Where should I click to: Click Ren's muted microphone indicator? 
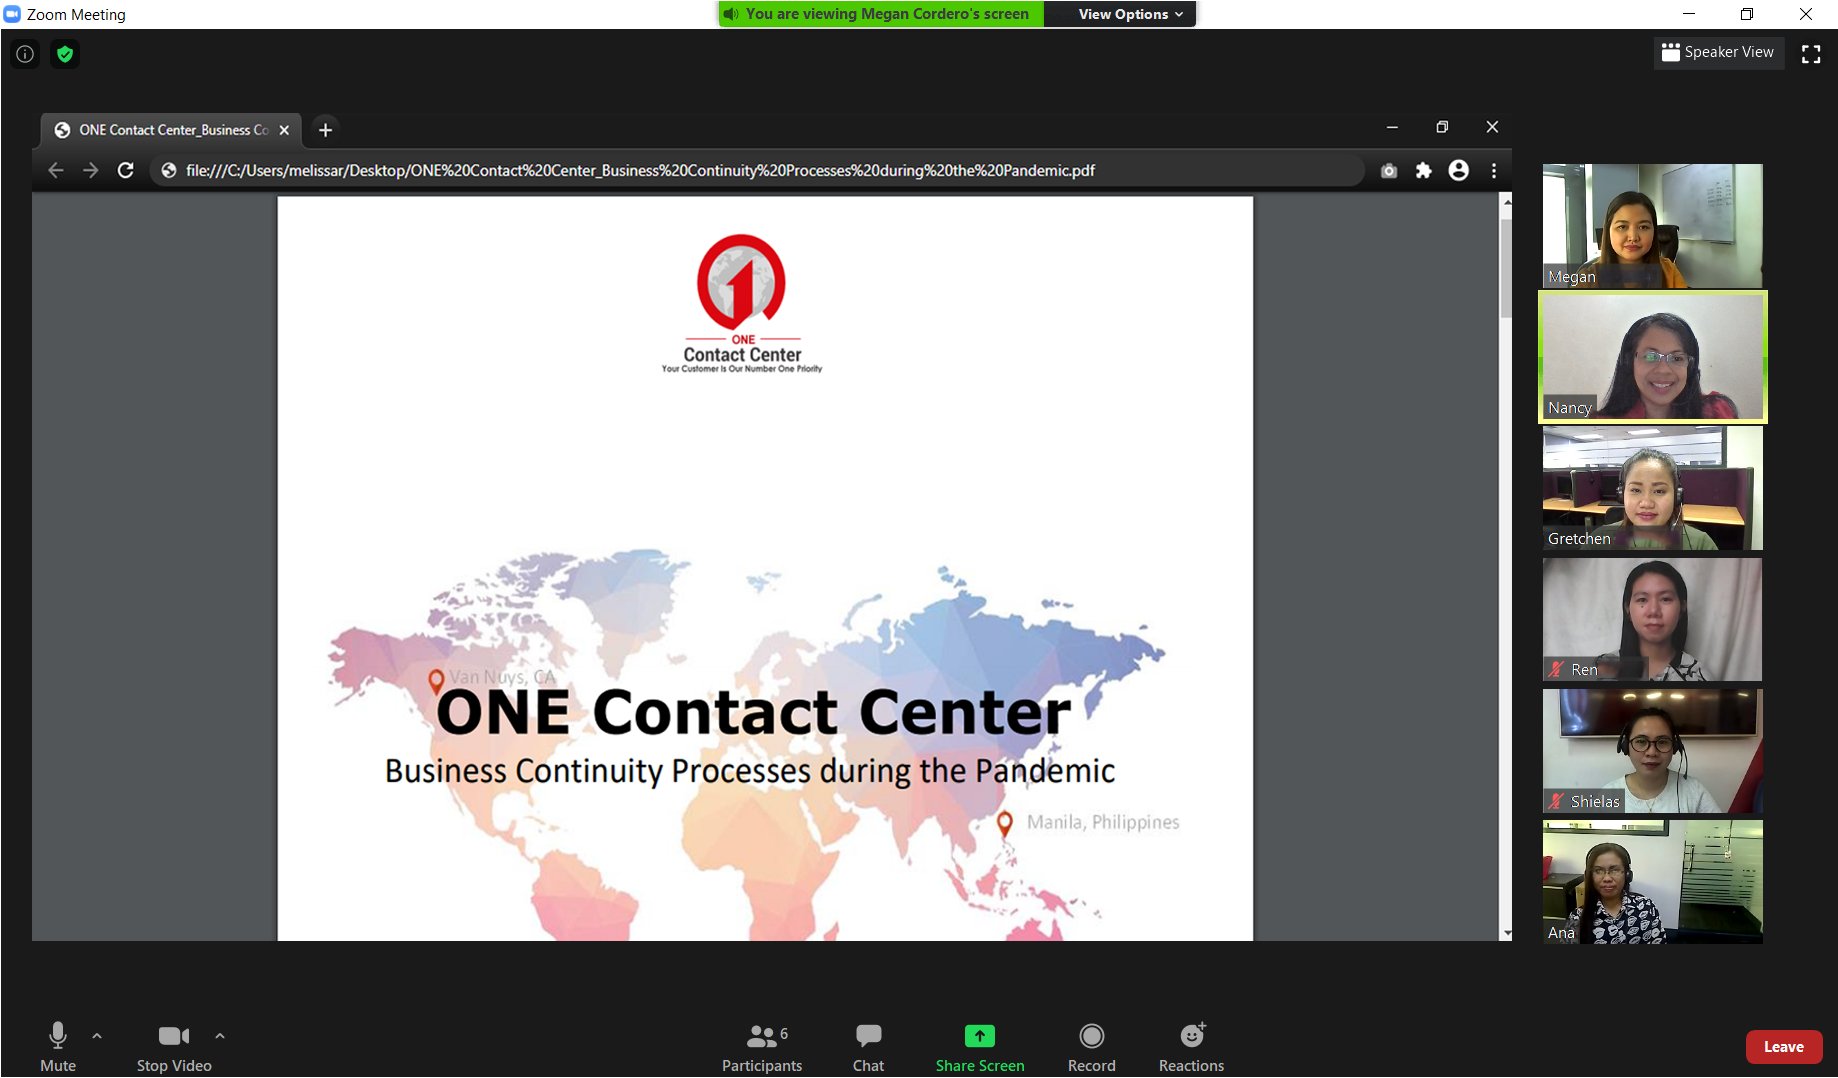coord(1556,669)
